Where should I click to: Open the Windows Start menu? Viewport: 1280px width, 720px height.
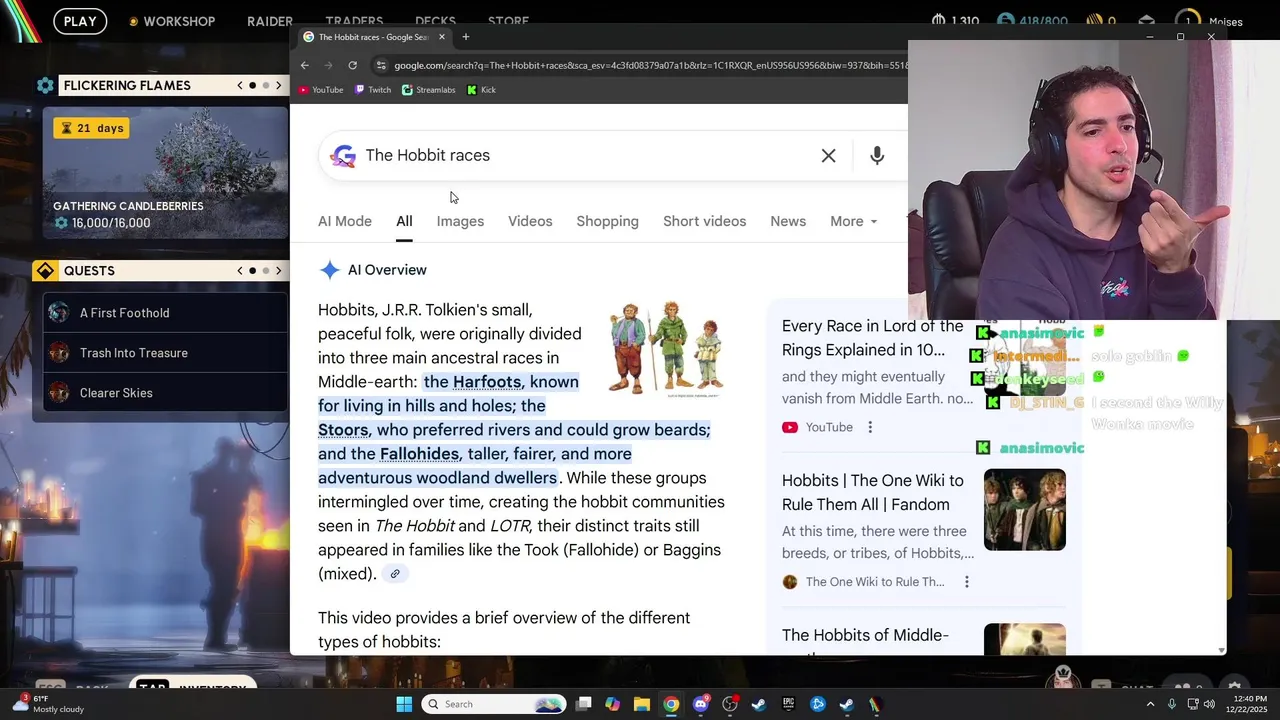404,704
